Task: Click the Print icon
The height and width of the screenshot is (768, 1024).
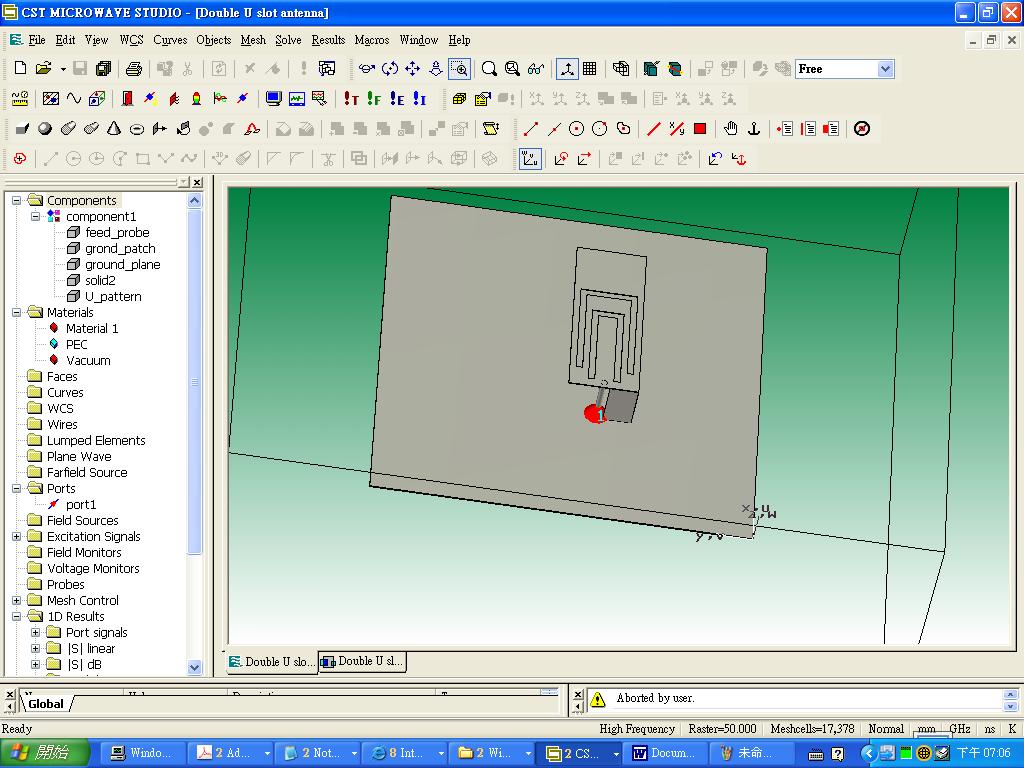Action: pyautogui.click(x=134, y=69)
